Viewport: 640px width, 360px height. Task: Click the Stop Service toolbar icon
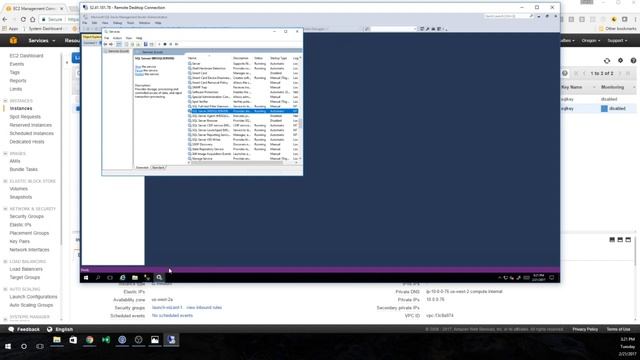pos(165,44)
